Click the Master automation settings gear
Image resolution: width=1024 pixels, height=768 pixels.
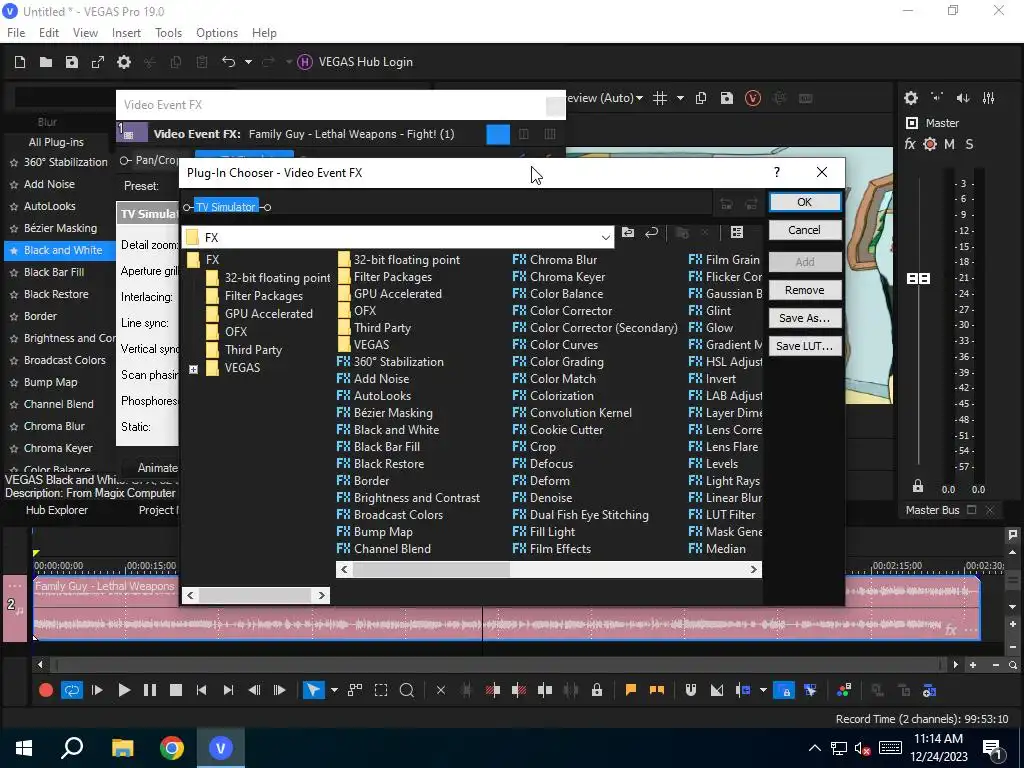tap(930, 144)
